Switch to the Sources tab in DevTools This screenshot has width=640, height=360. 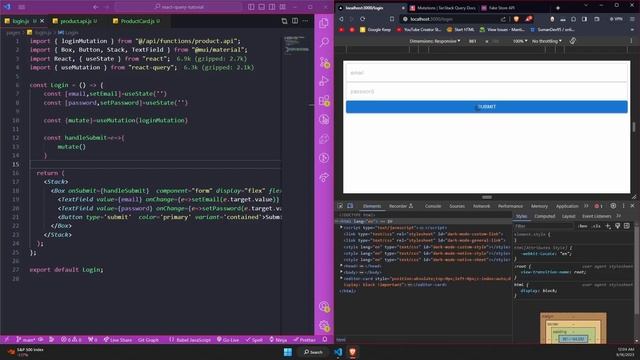click(x=457, y=206)
